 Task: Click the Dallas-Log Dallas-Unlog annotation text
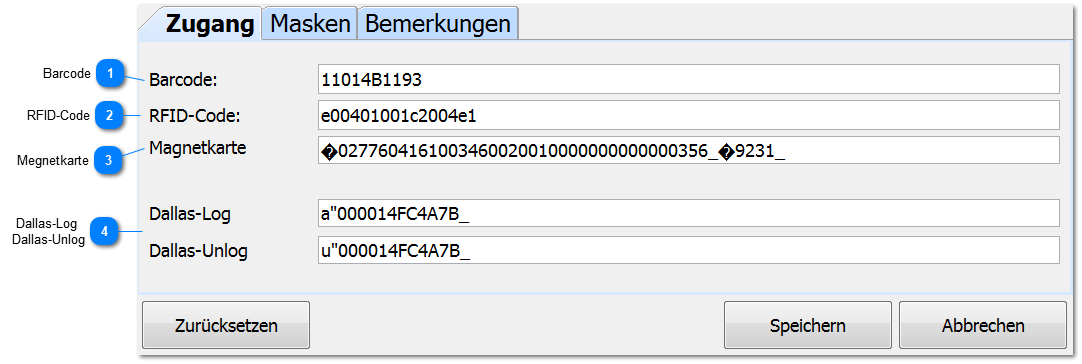(49, 231)
